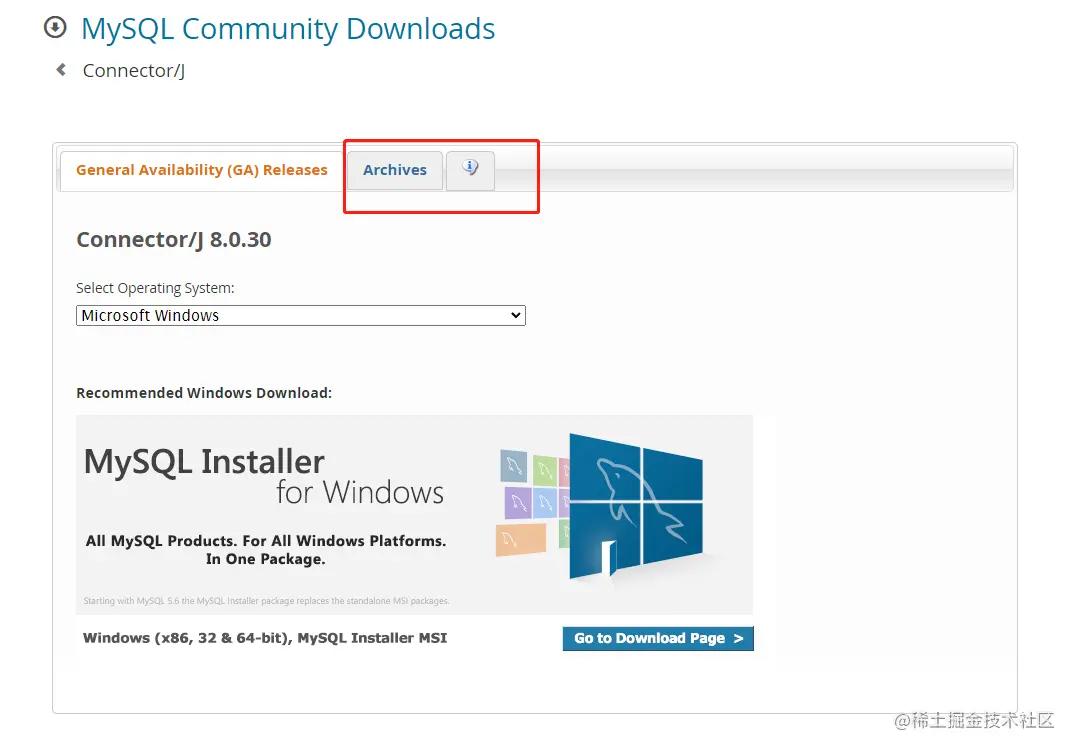Screen dimensions: 1076x752
Task: Click the 'Starting with MySQL 5.6' footnote
Action: [x=266, y=601]
